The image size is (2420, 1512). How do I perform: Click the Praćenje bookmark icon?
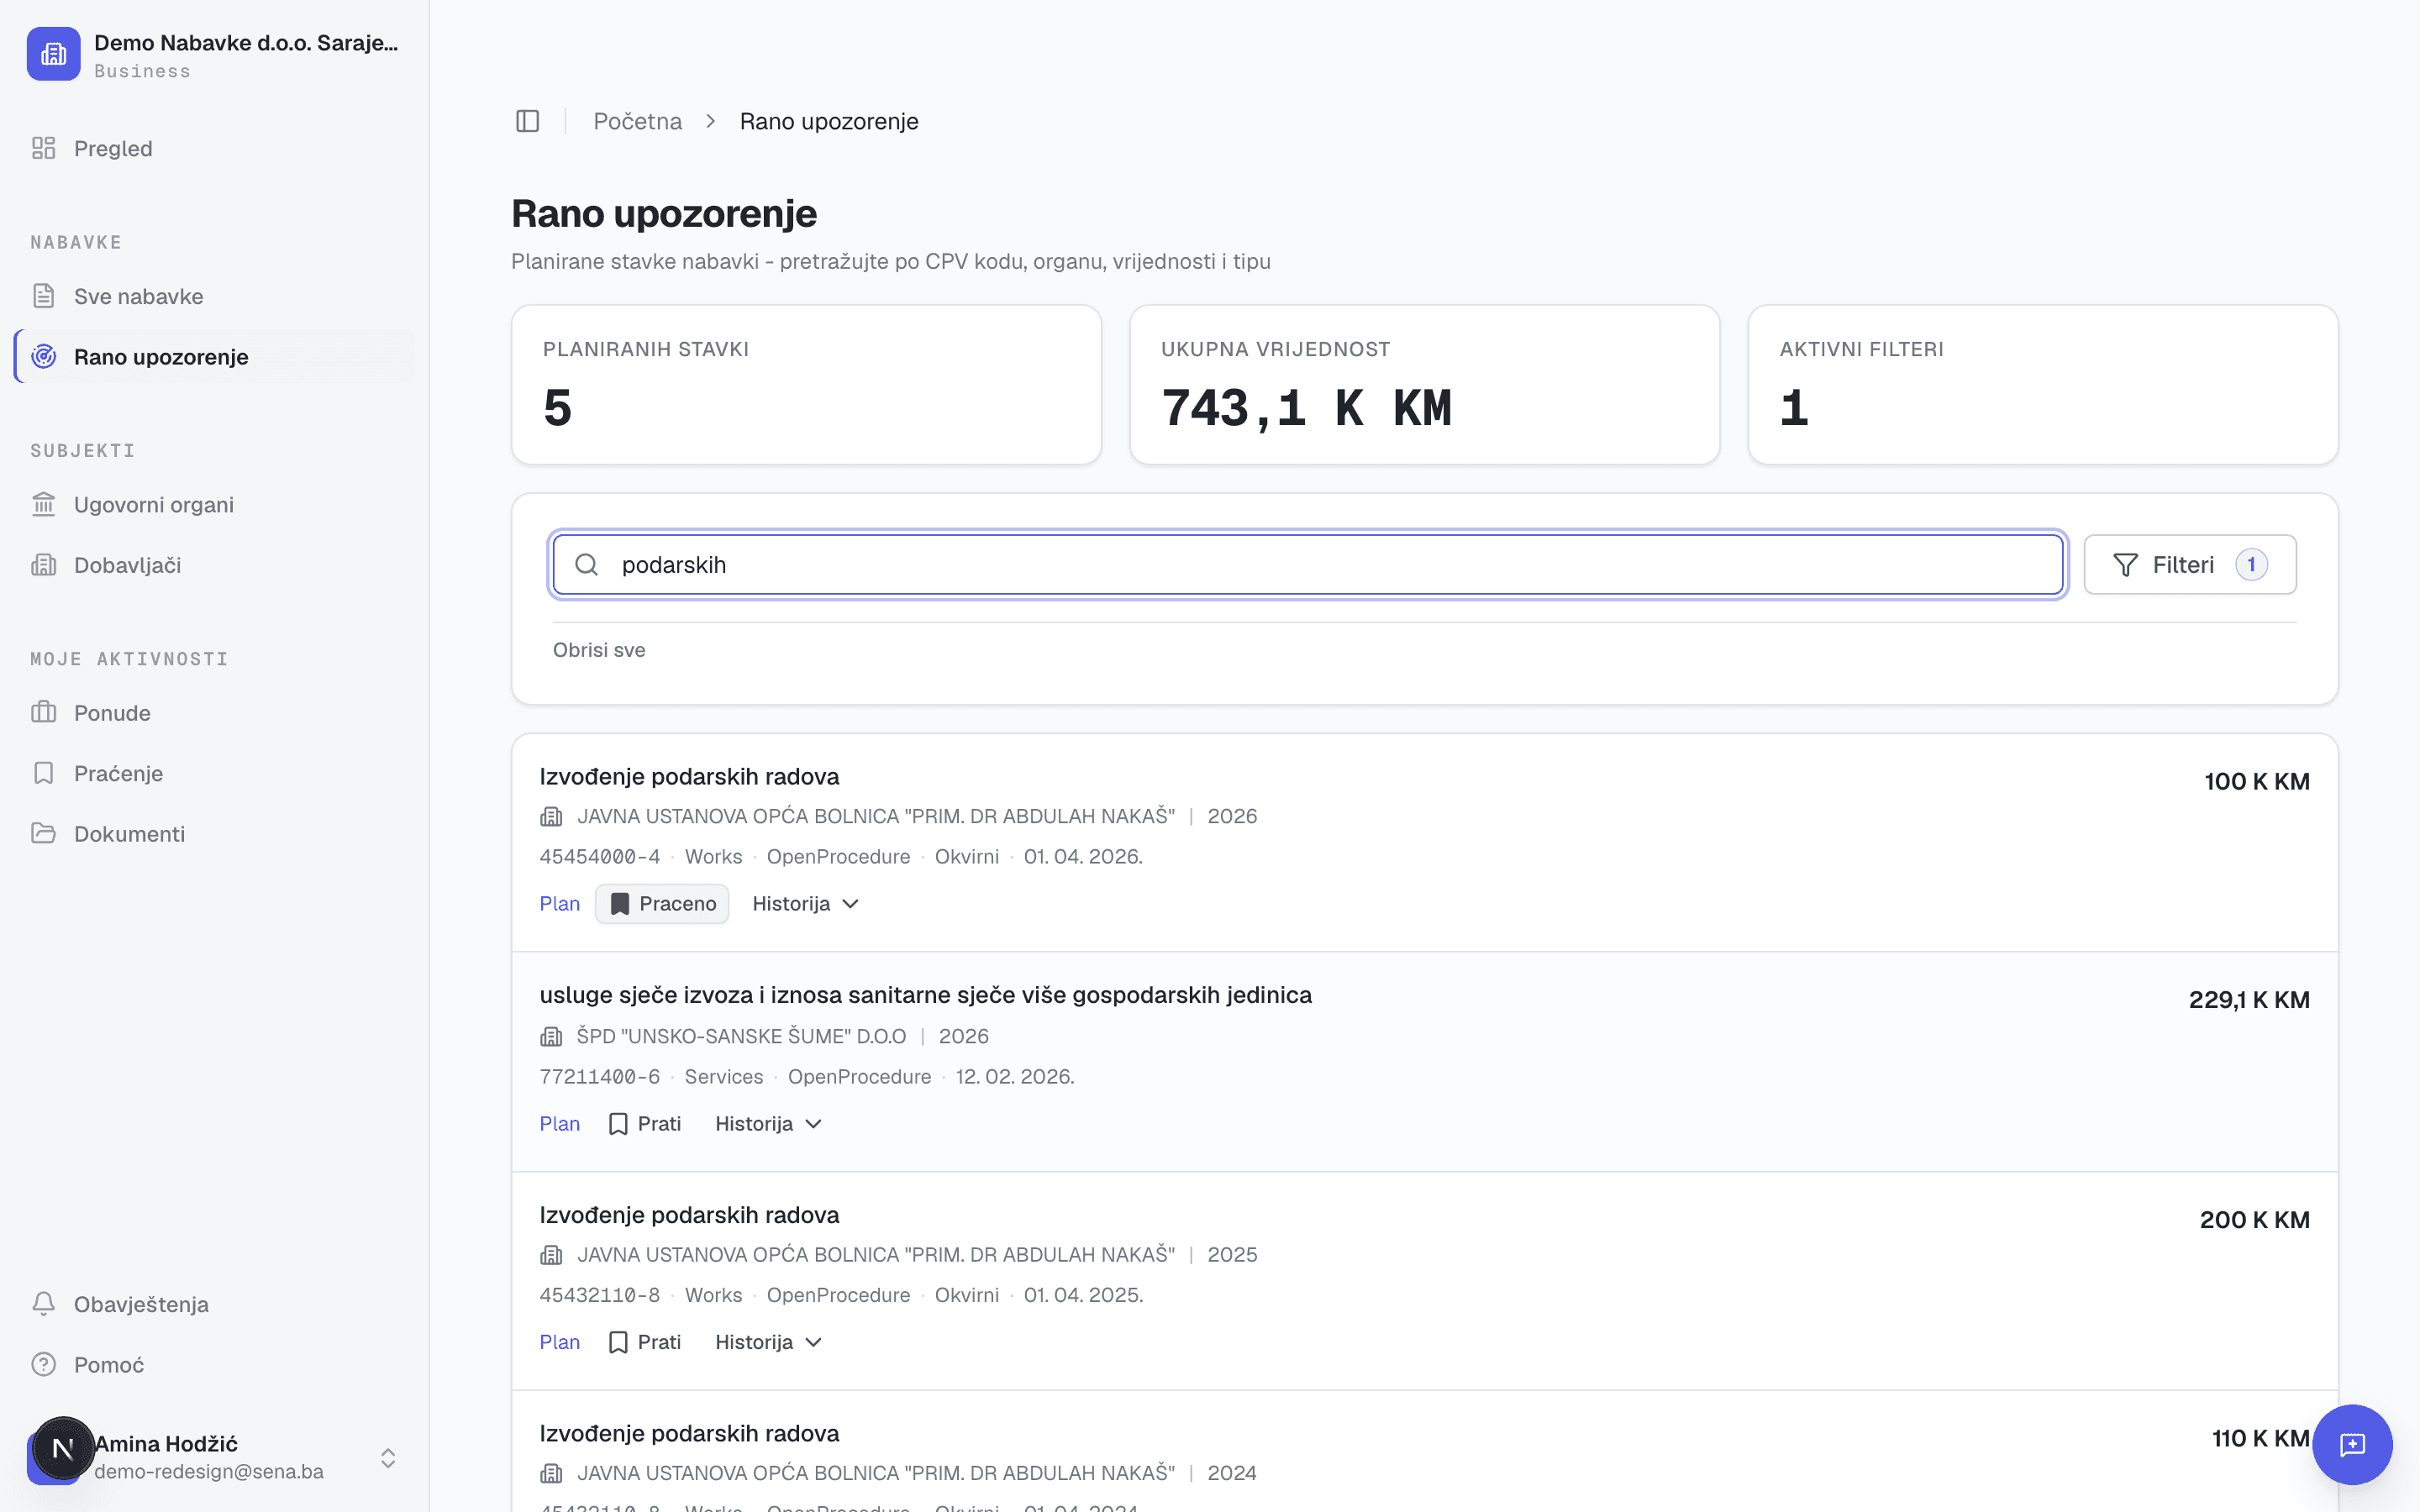(x=43, y=773)
